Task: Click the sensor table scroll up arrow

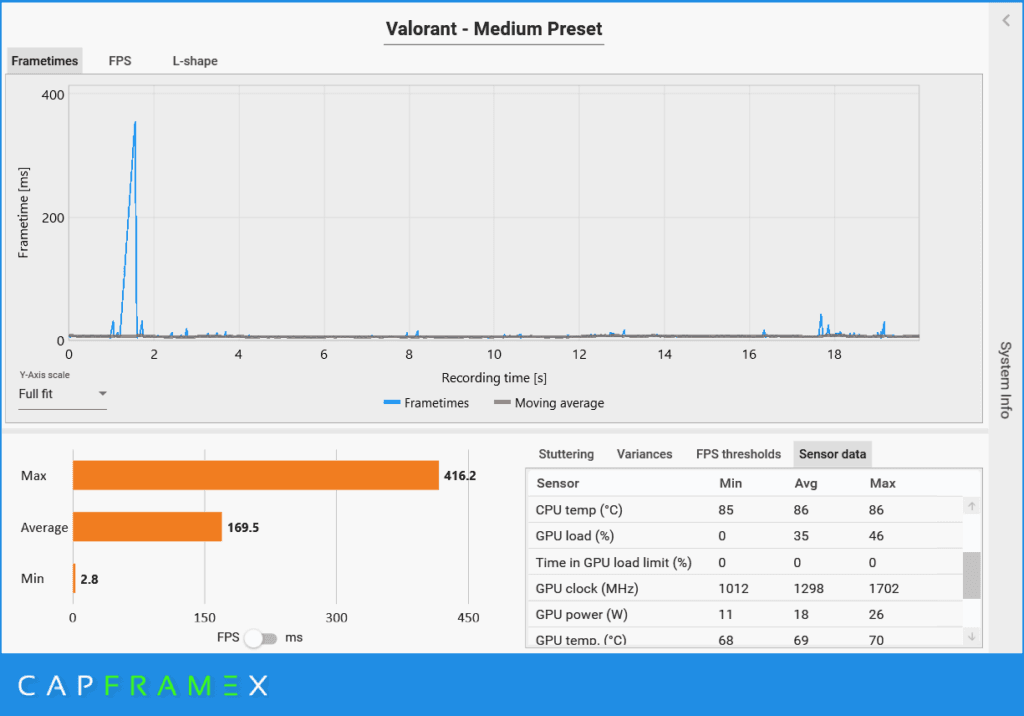Action: pos(972,506)
